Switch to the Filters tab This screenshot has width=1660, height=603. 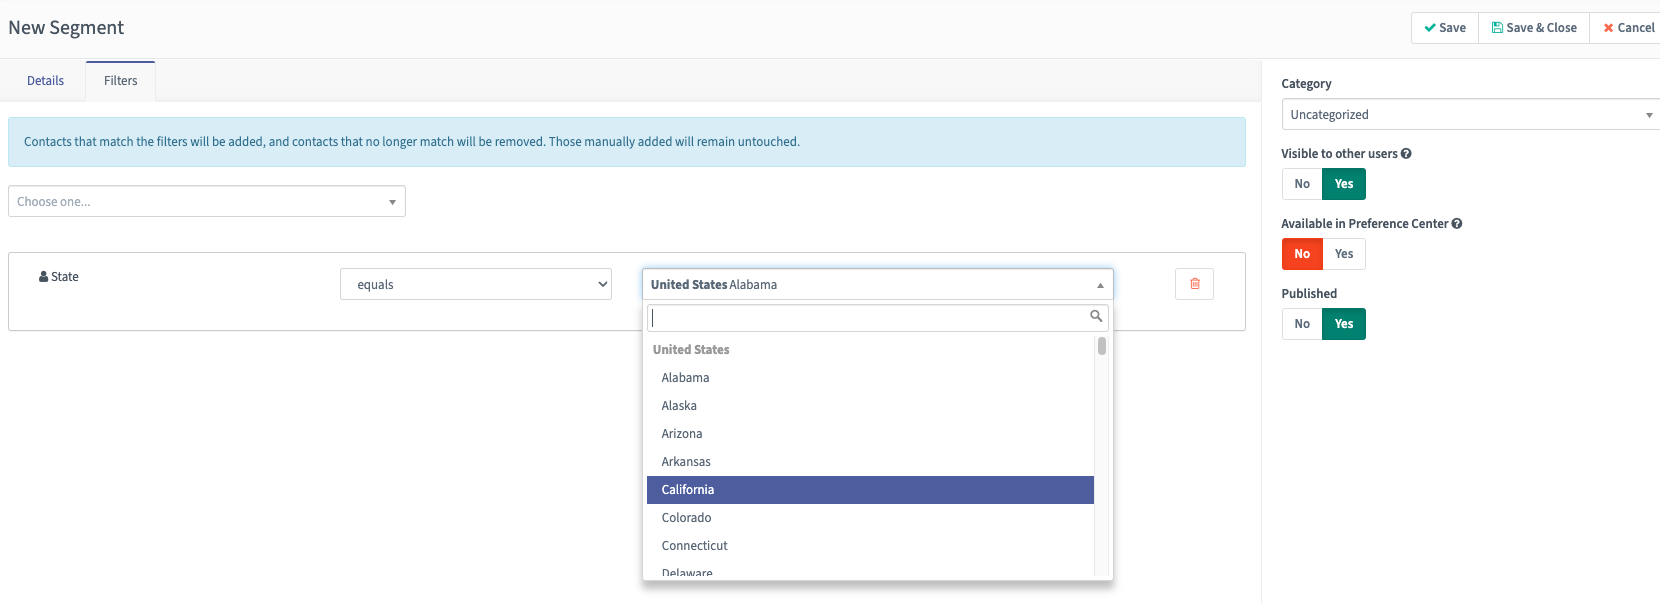coord(121,81)
